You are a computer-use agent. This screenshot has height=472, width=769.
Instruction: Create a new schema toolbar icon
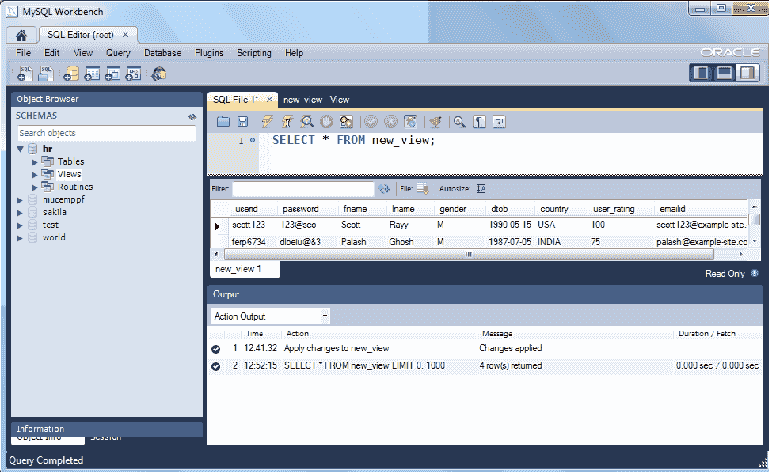71,74
